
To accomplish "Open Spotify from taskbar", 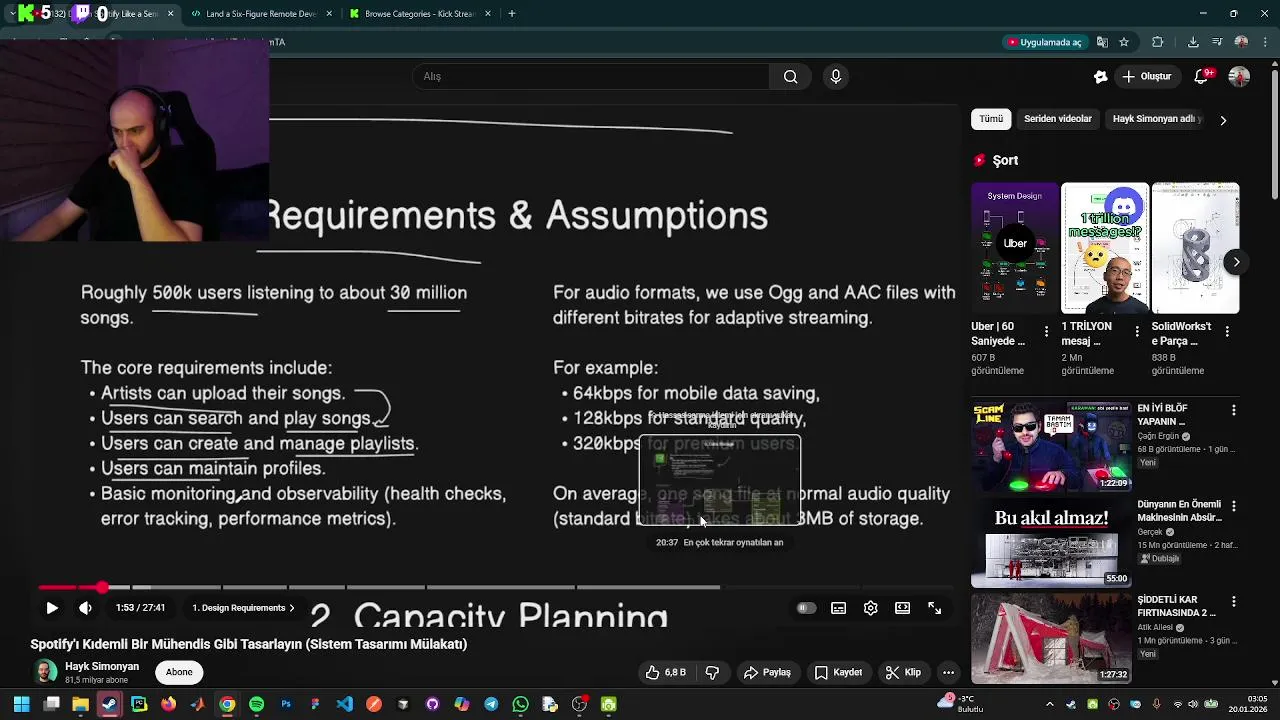I will click(x=257, y=704).
